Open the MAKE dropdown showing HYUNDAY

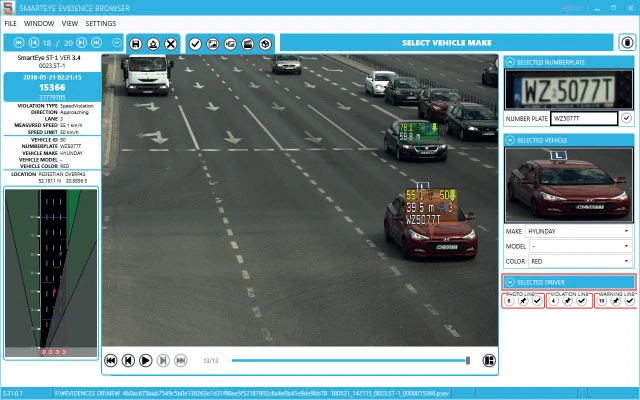pos(578,231)
